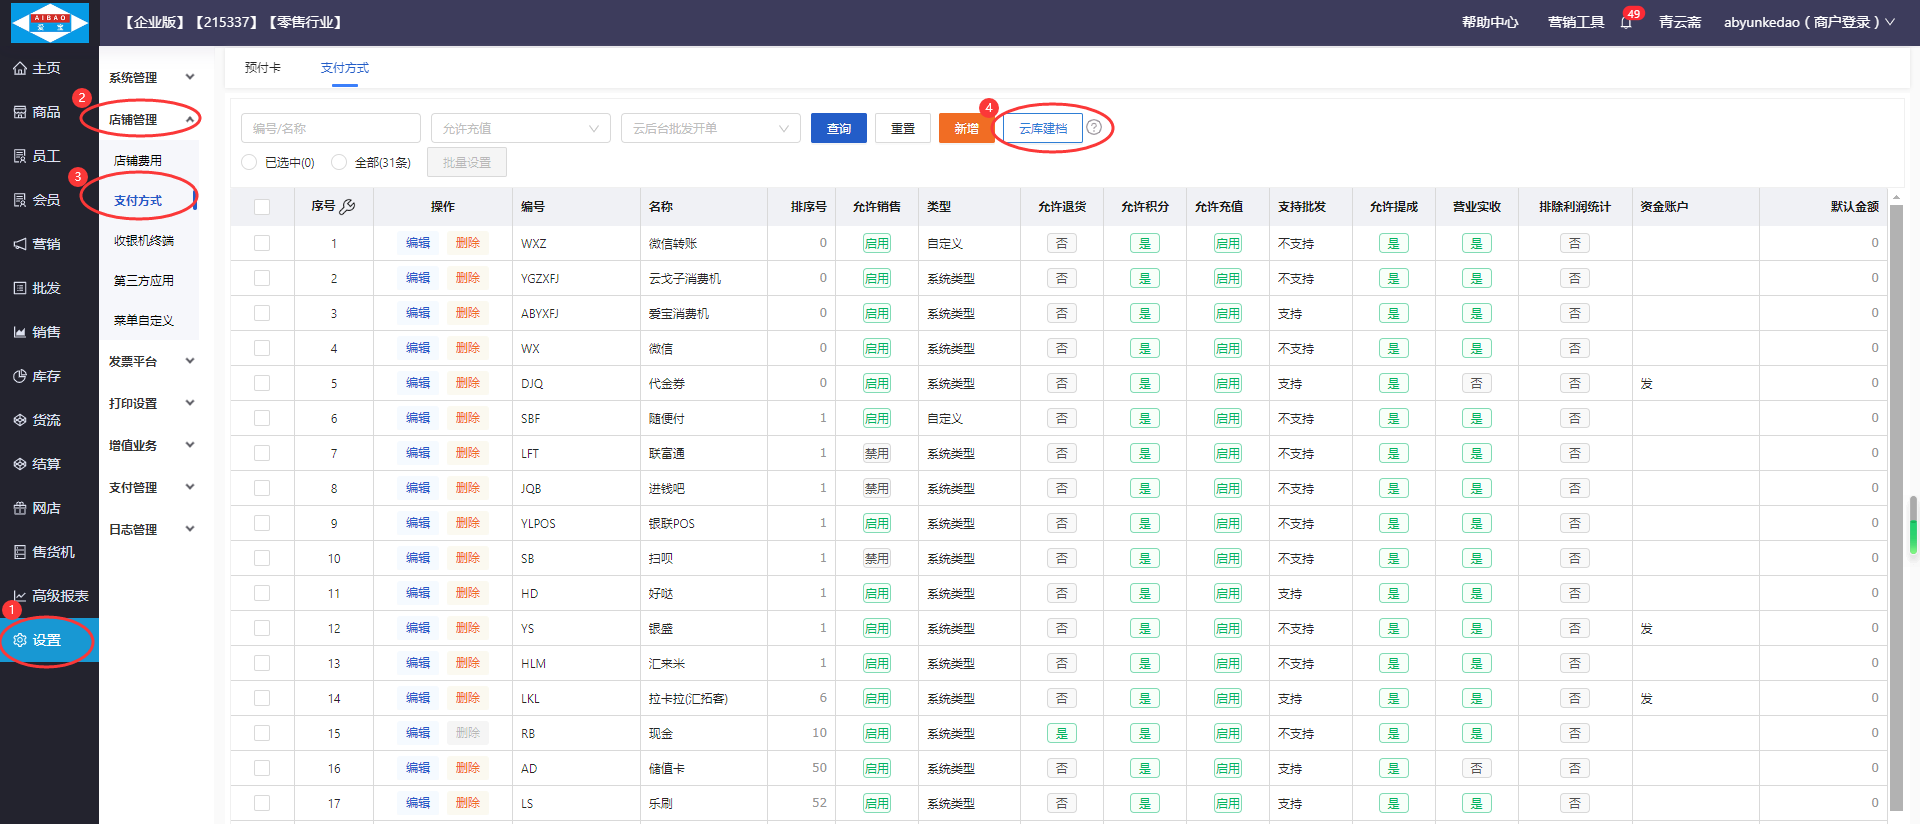Screen dimensions: 1920x824
Task: Tick the select-all checkbox in table header
Action: point(262,207)
